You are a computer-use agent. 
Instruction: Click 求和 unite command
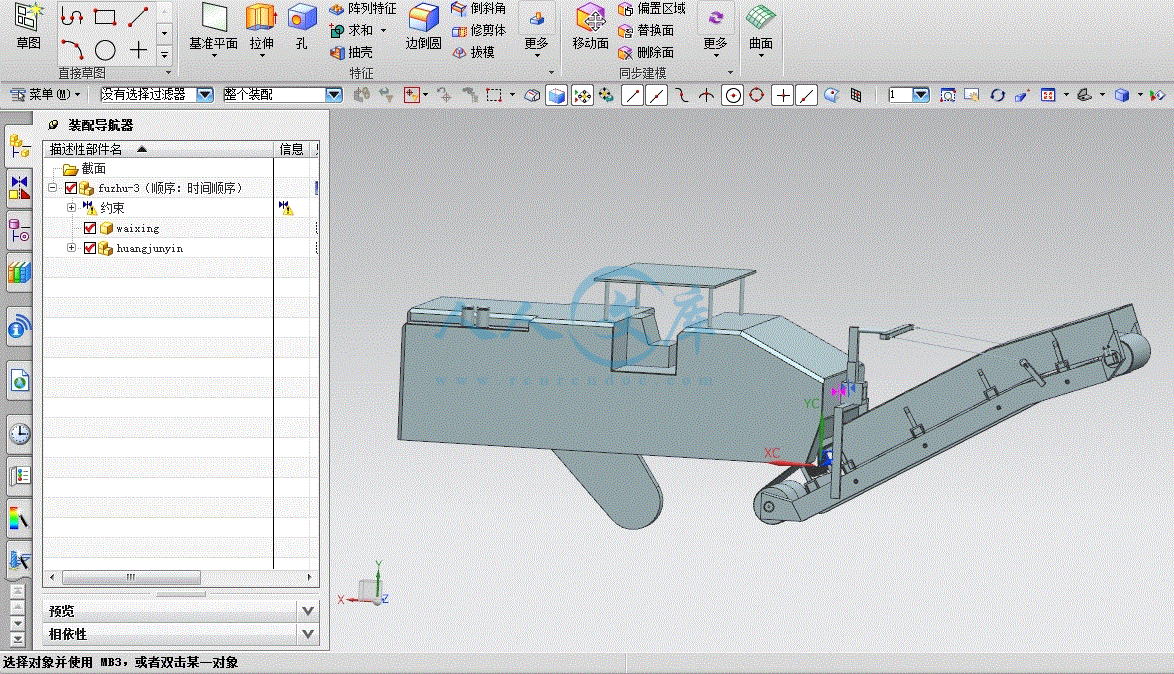pyautogui.click(x=350, y=31)
